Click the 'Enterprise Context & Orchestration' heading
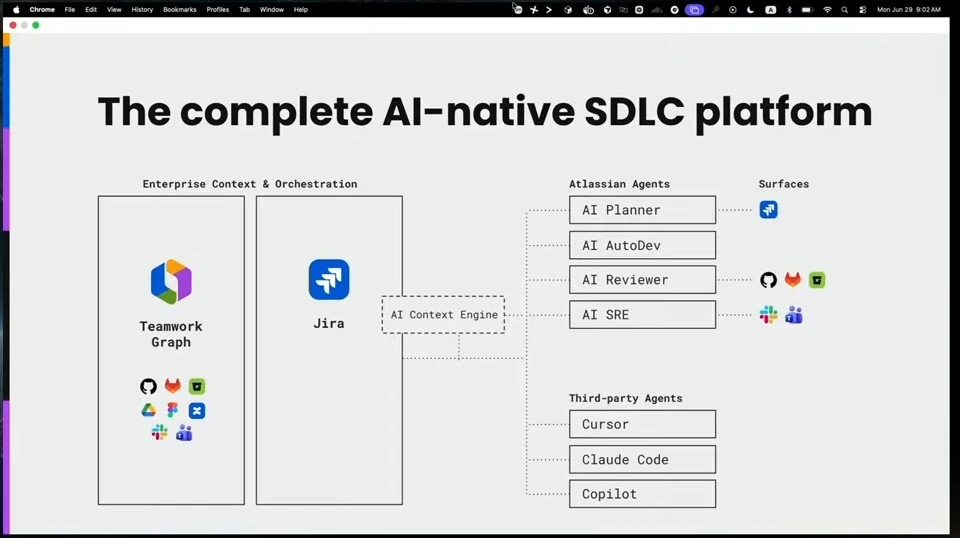 (250, 184)
